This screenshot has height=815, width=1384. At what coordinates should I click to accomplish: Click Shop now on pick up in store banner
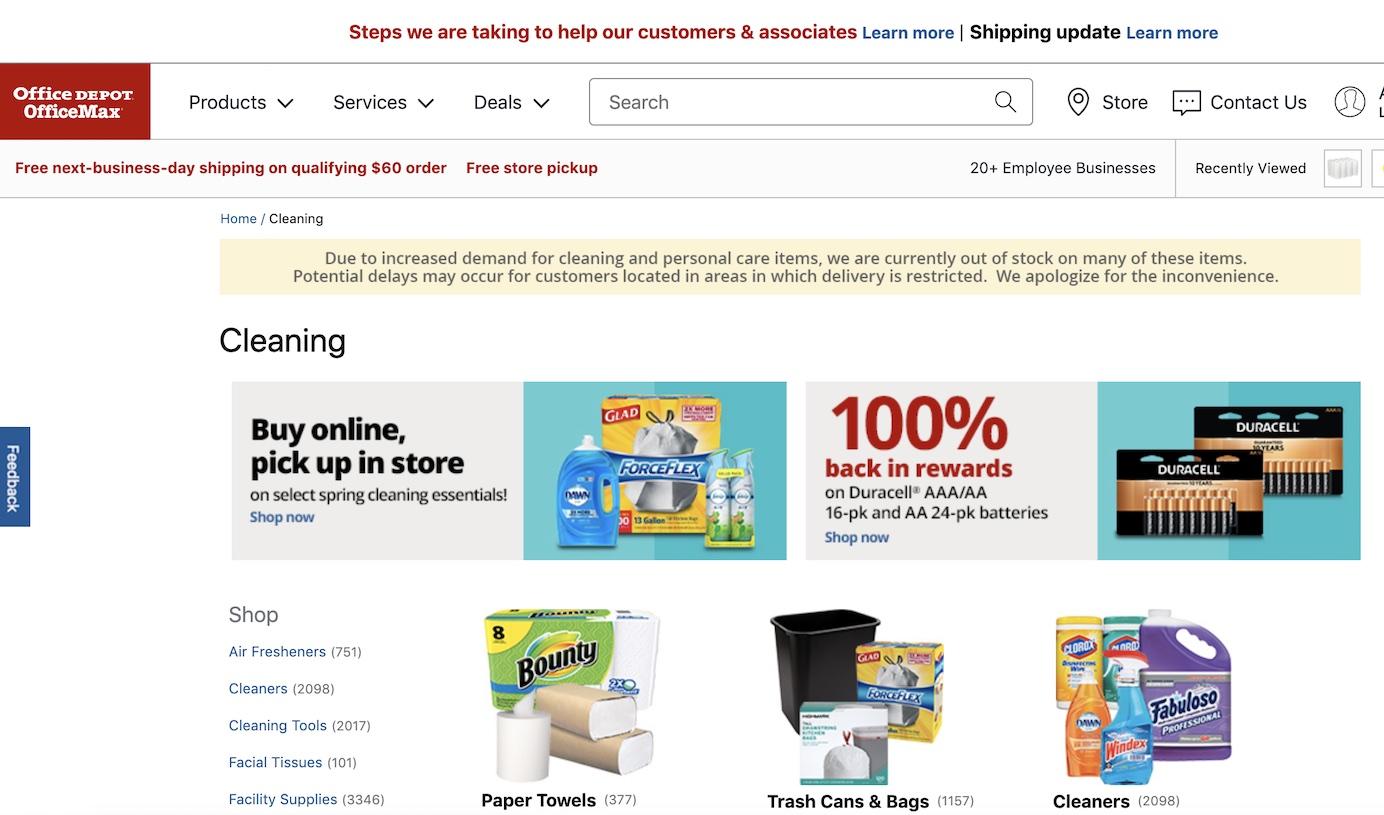point(282,517)
